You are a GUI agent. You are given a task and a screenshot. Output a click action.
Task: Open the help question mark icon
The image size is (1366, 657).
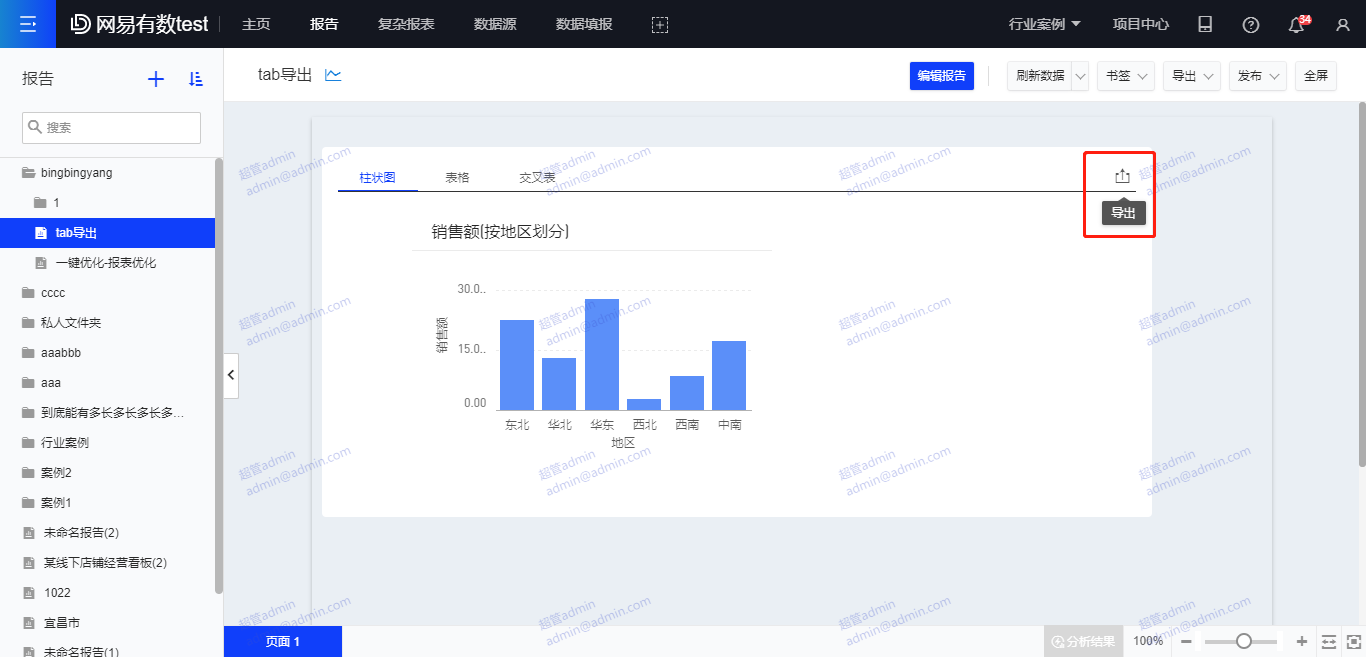[1250, 25]
